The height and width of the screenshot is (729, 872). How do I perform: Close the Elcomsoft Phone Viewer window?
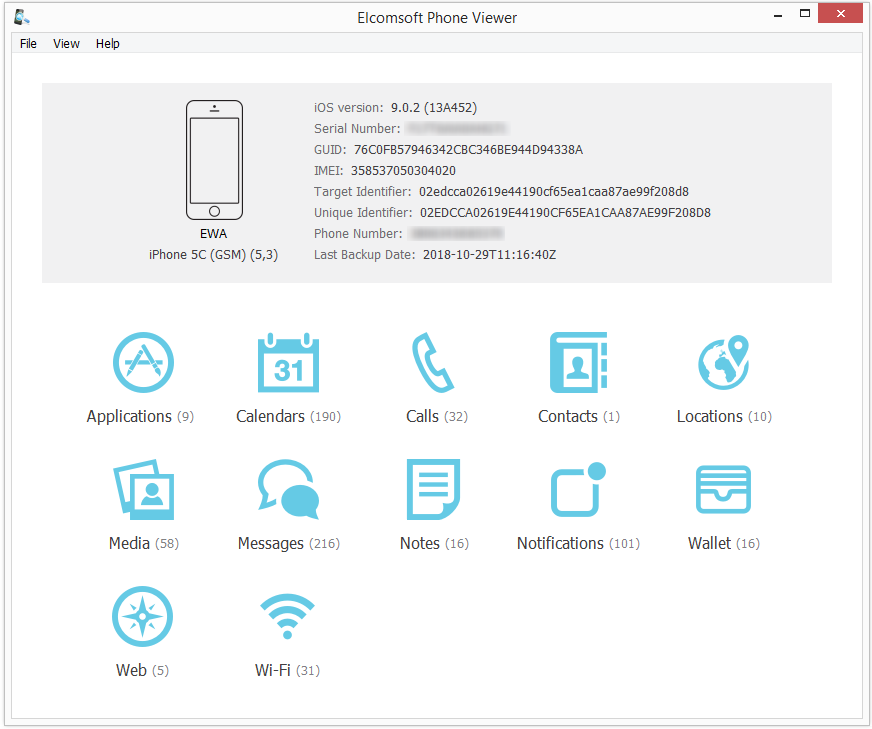point(840,13)
